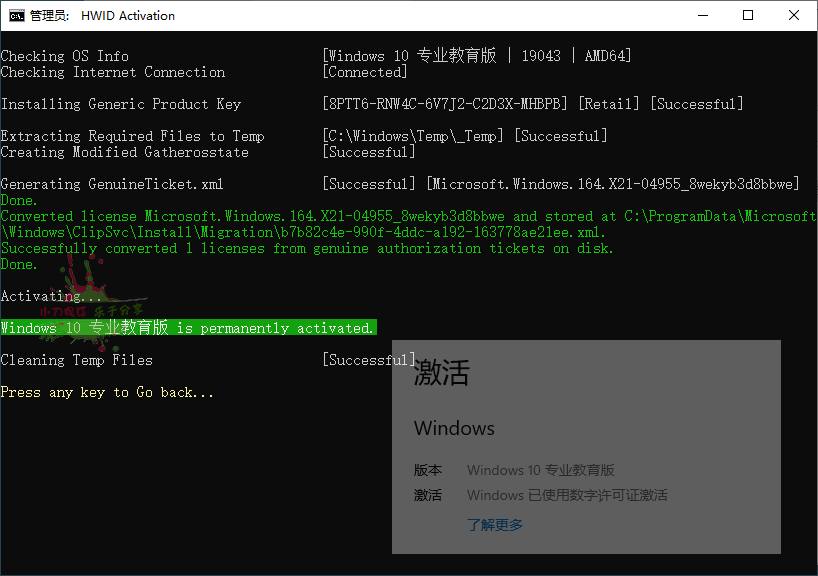818x576 pixels.
Task: Click the Checking OS Info result text
Action: click(x=477, y=55)
